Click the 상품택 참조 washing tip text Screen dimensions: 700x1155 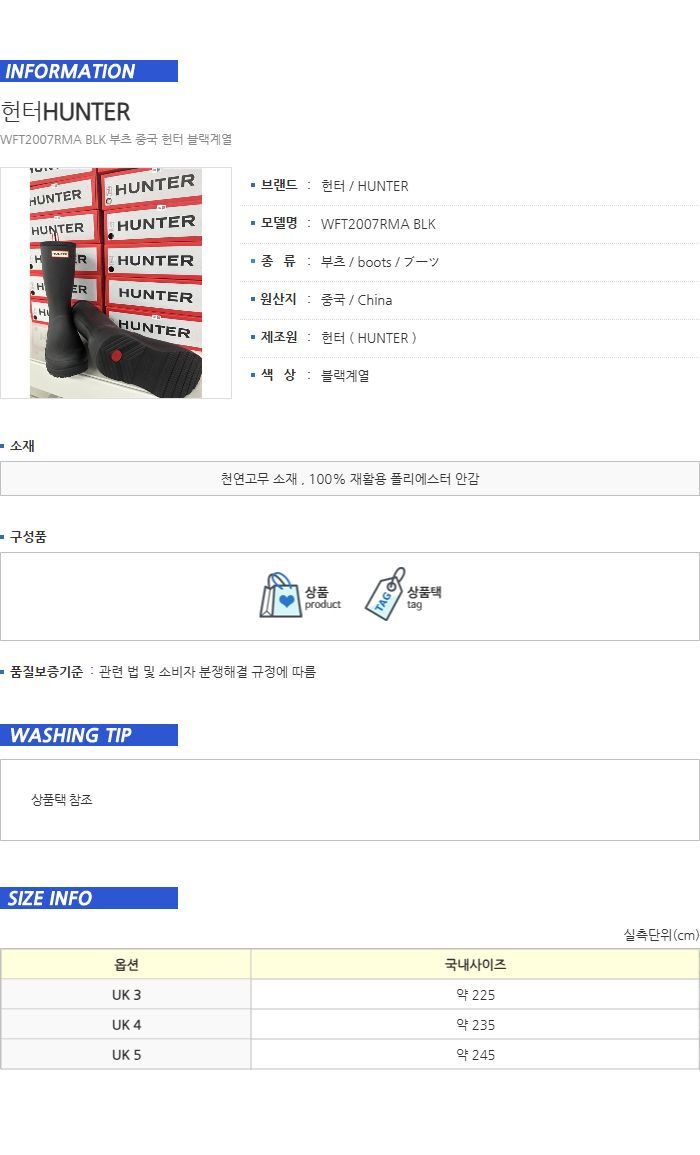(62, 800)
